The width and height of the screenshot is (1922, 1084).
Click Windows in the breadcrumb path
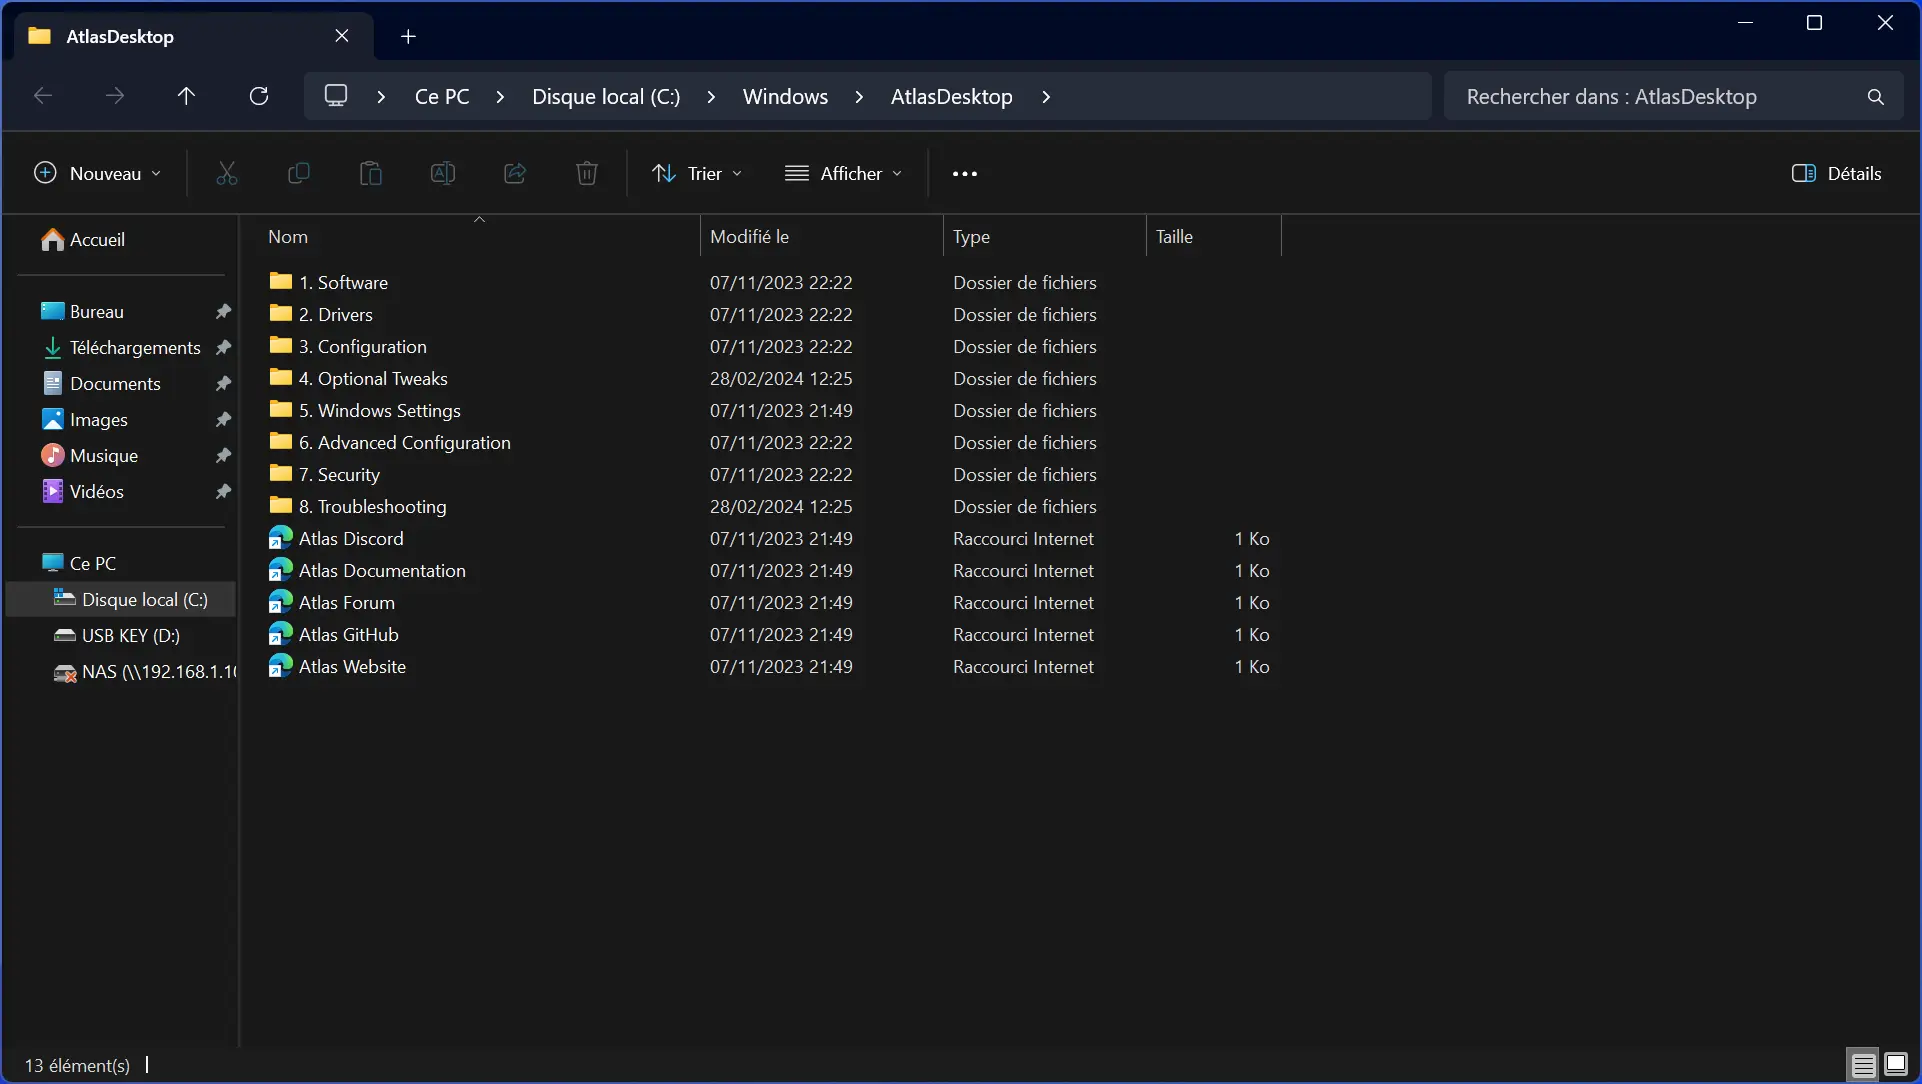click(785, 97)
